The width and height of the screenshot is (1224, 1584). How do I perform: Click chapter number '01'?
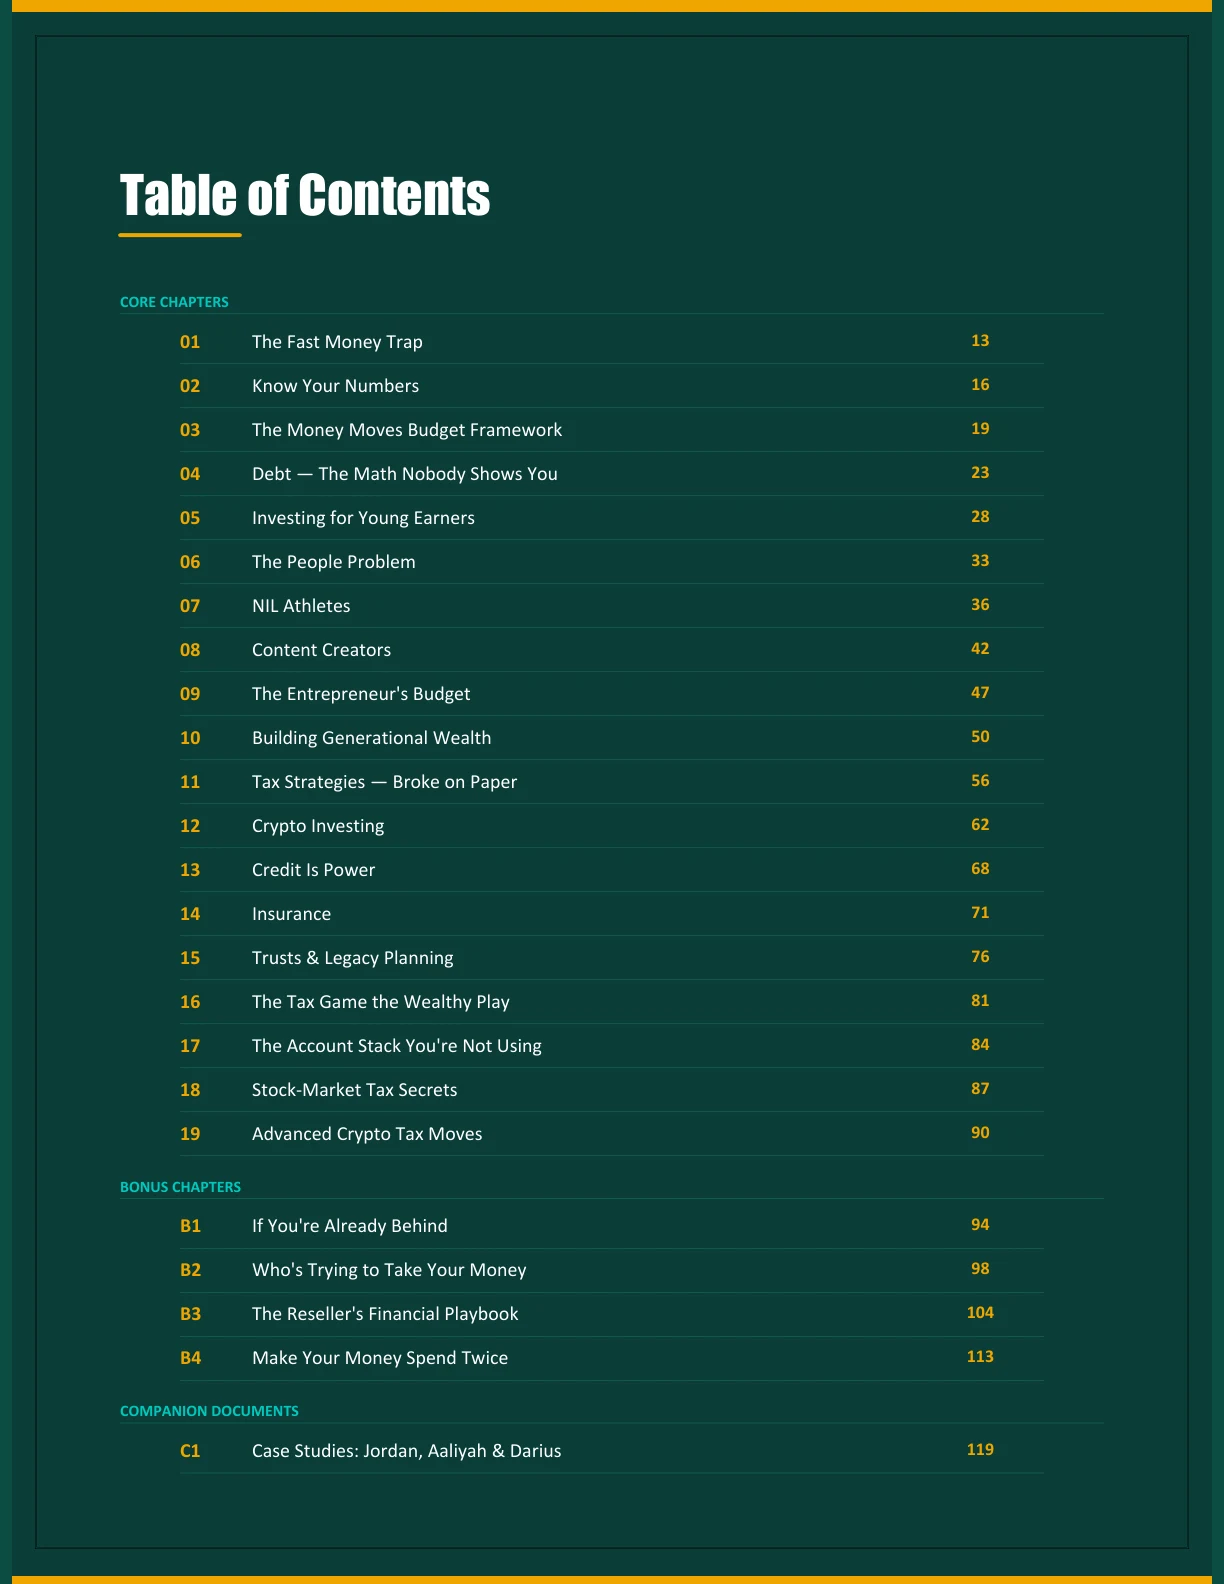(190, 342)
